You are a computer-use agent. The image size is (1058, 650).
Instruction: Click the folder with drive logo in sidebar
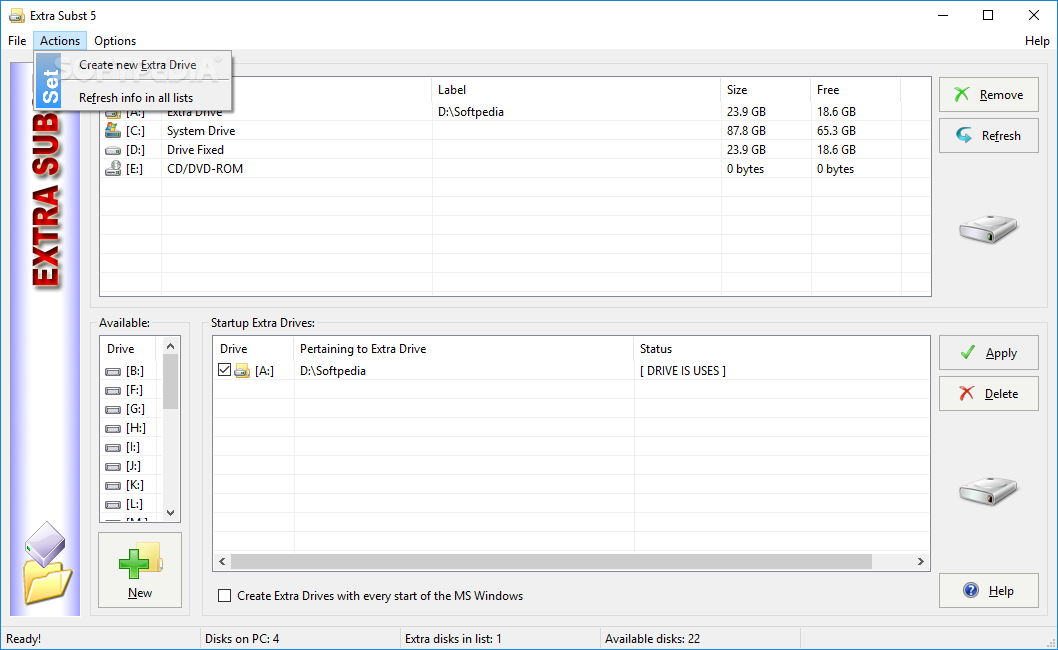[x=47, y=564]
